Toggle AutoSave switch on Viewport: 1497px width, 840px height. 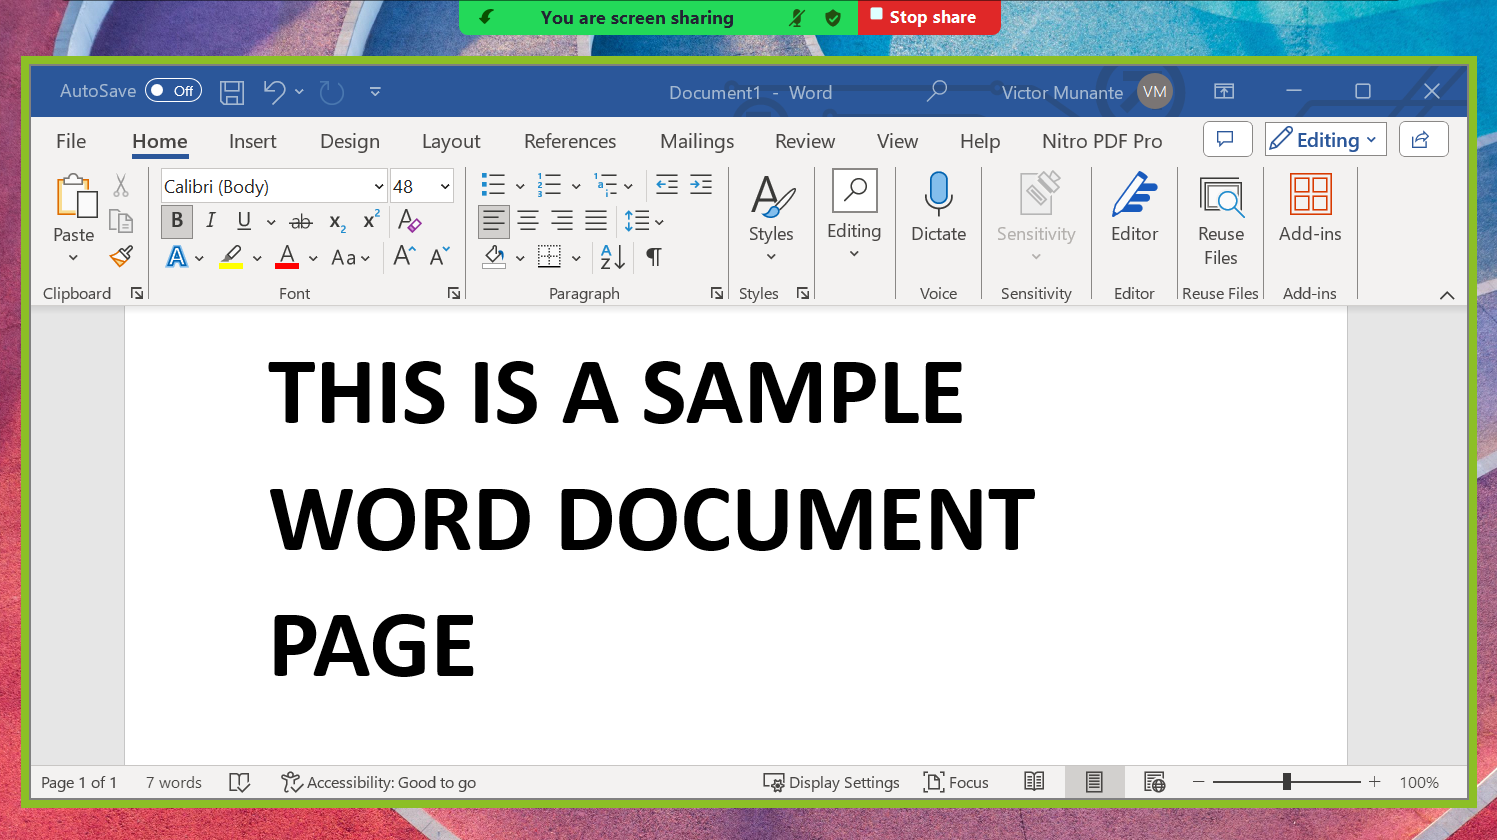click(x=173, y=91)
